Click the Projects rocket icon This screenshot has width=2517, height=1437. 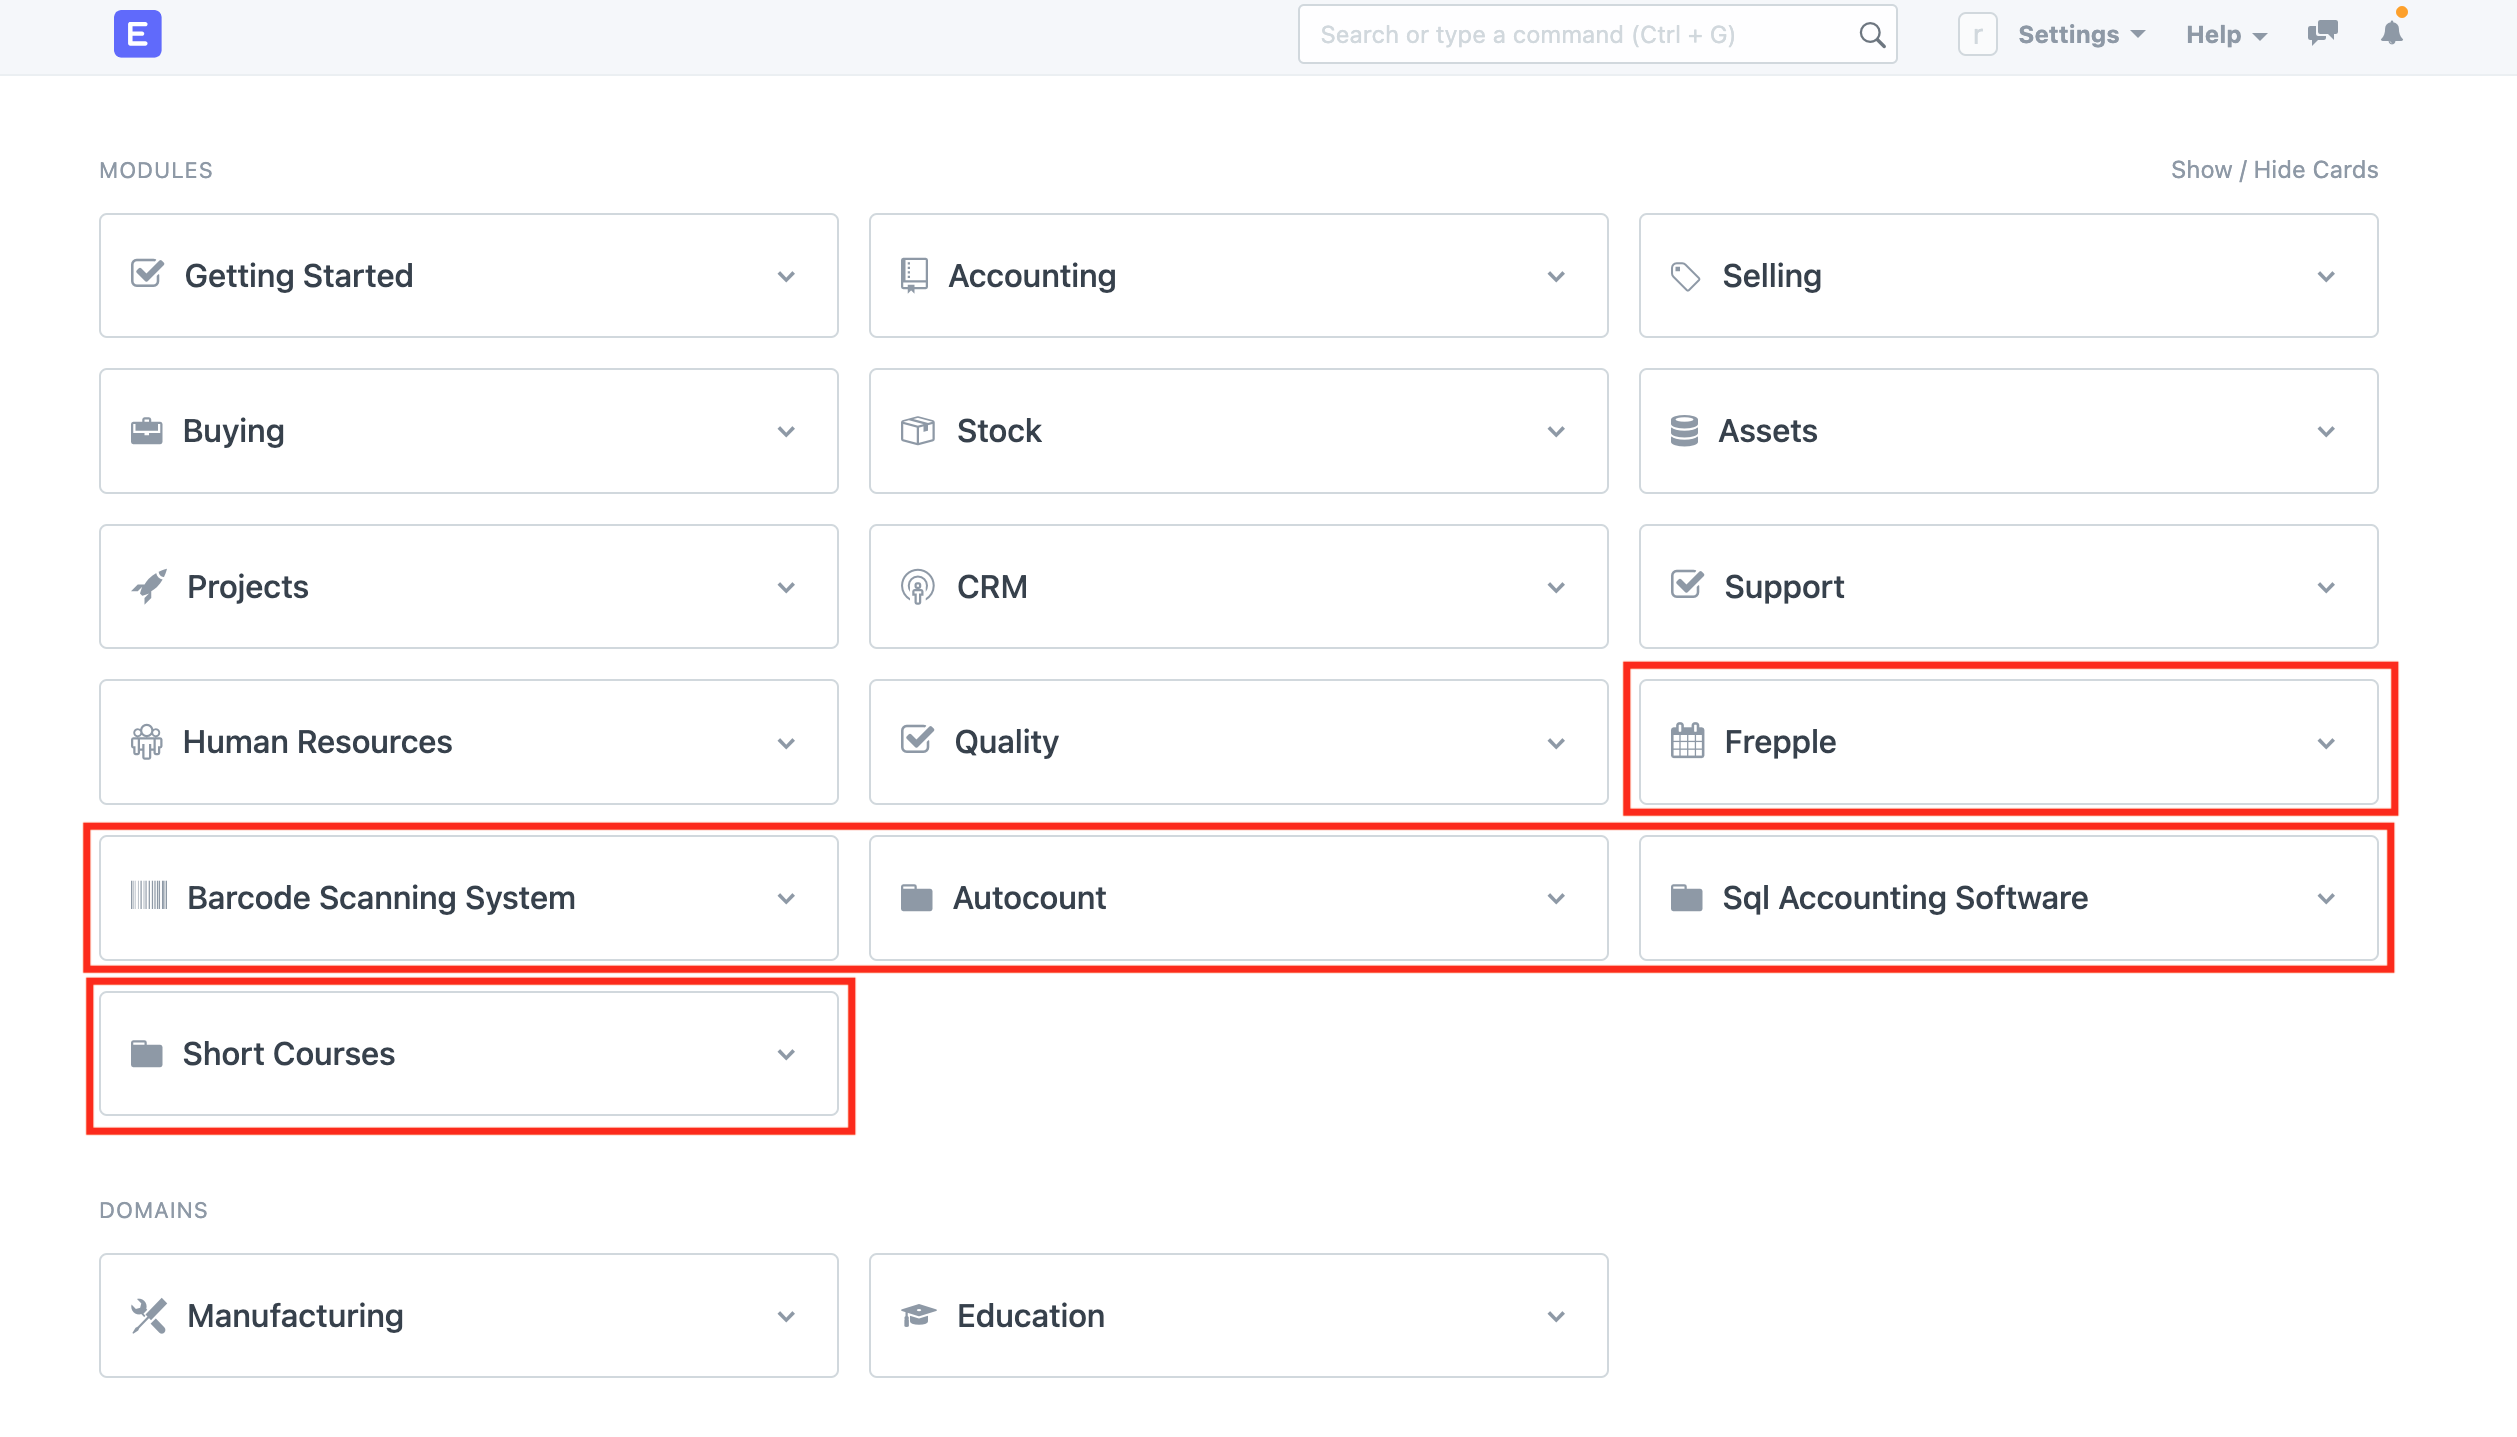pos(148,586)
